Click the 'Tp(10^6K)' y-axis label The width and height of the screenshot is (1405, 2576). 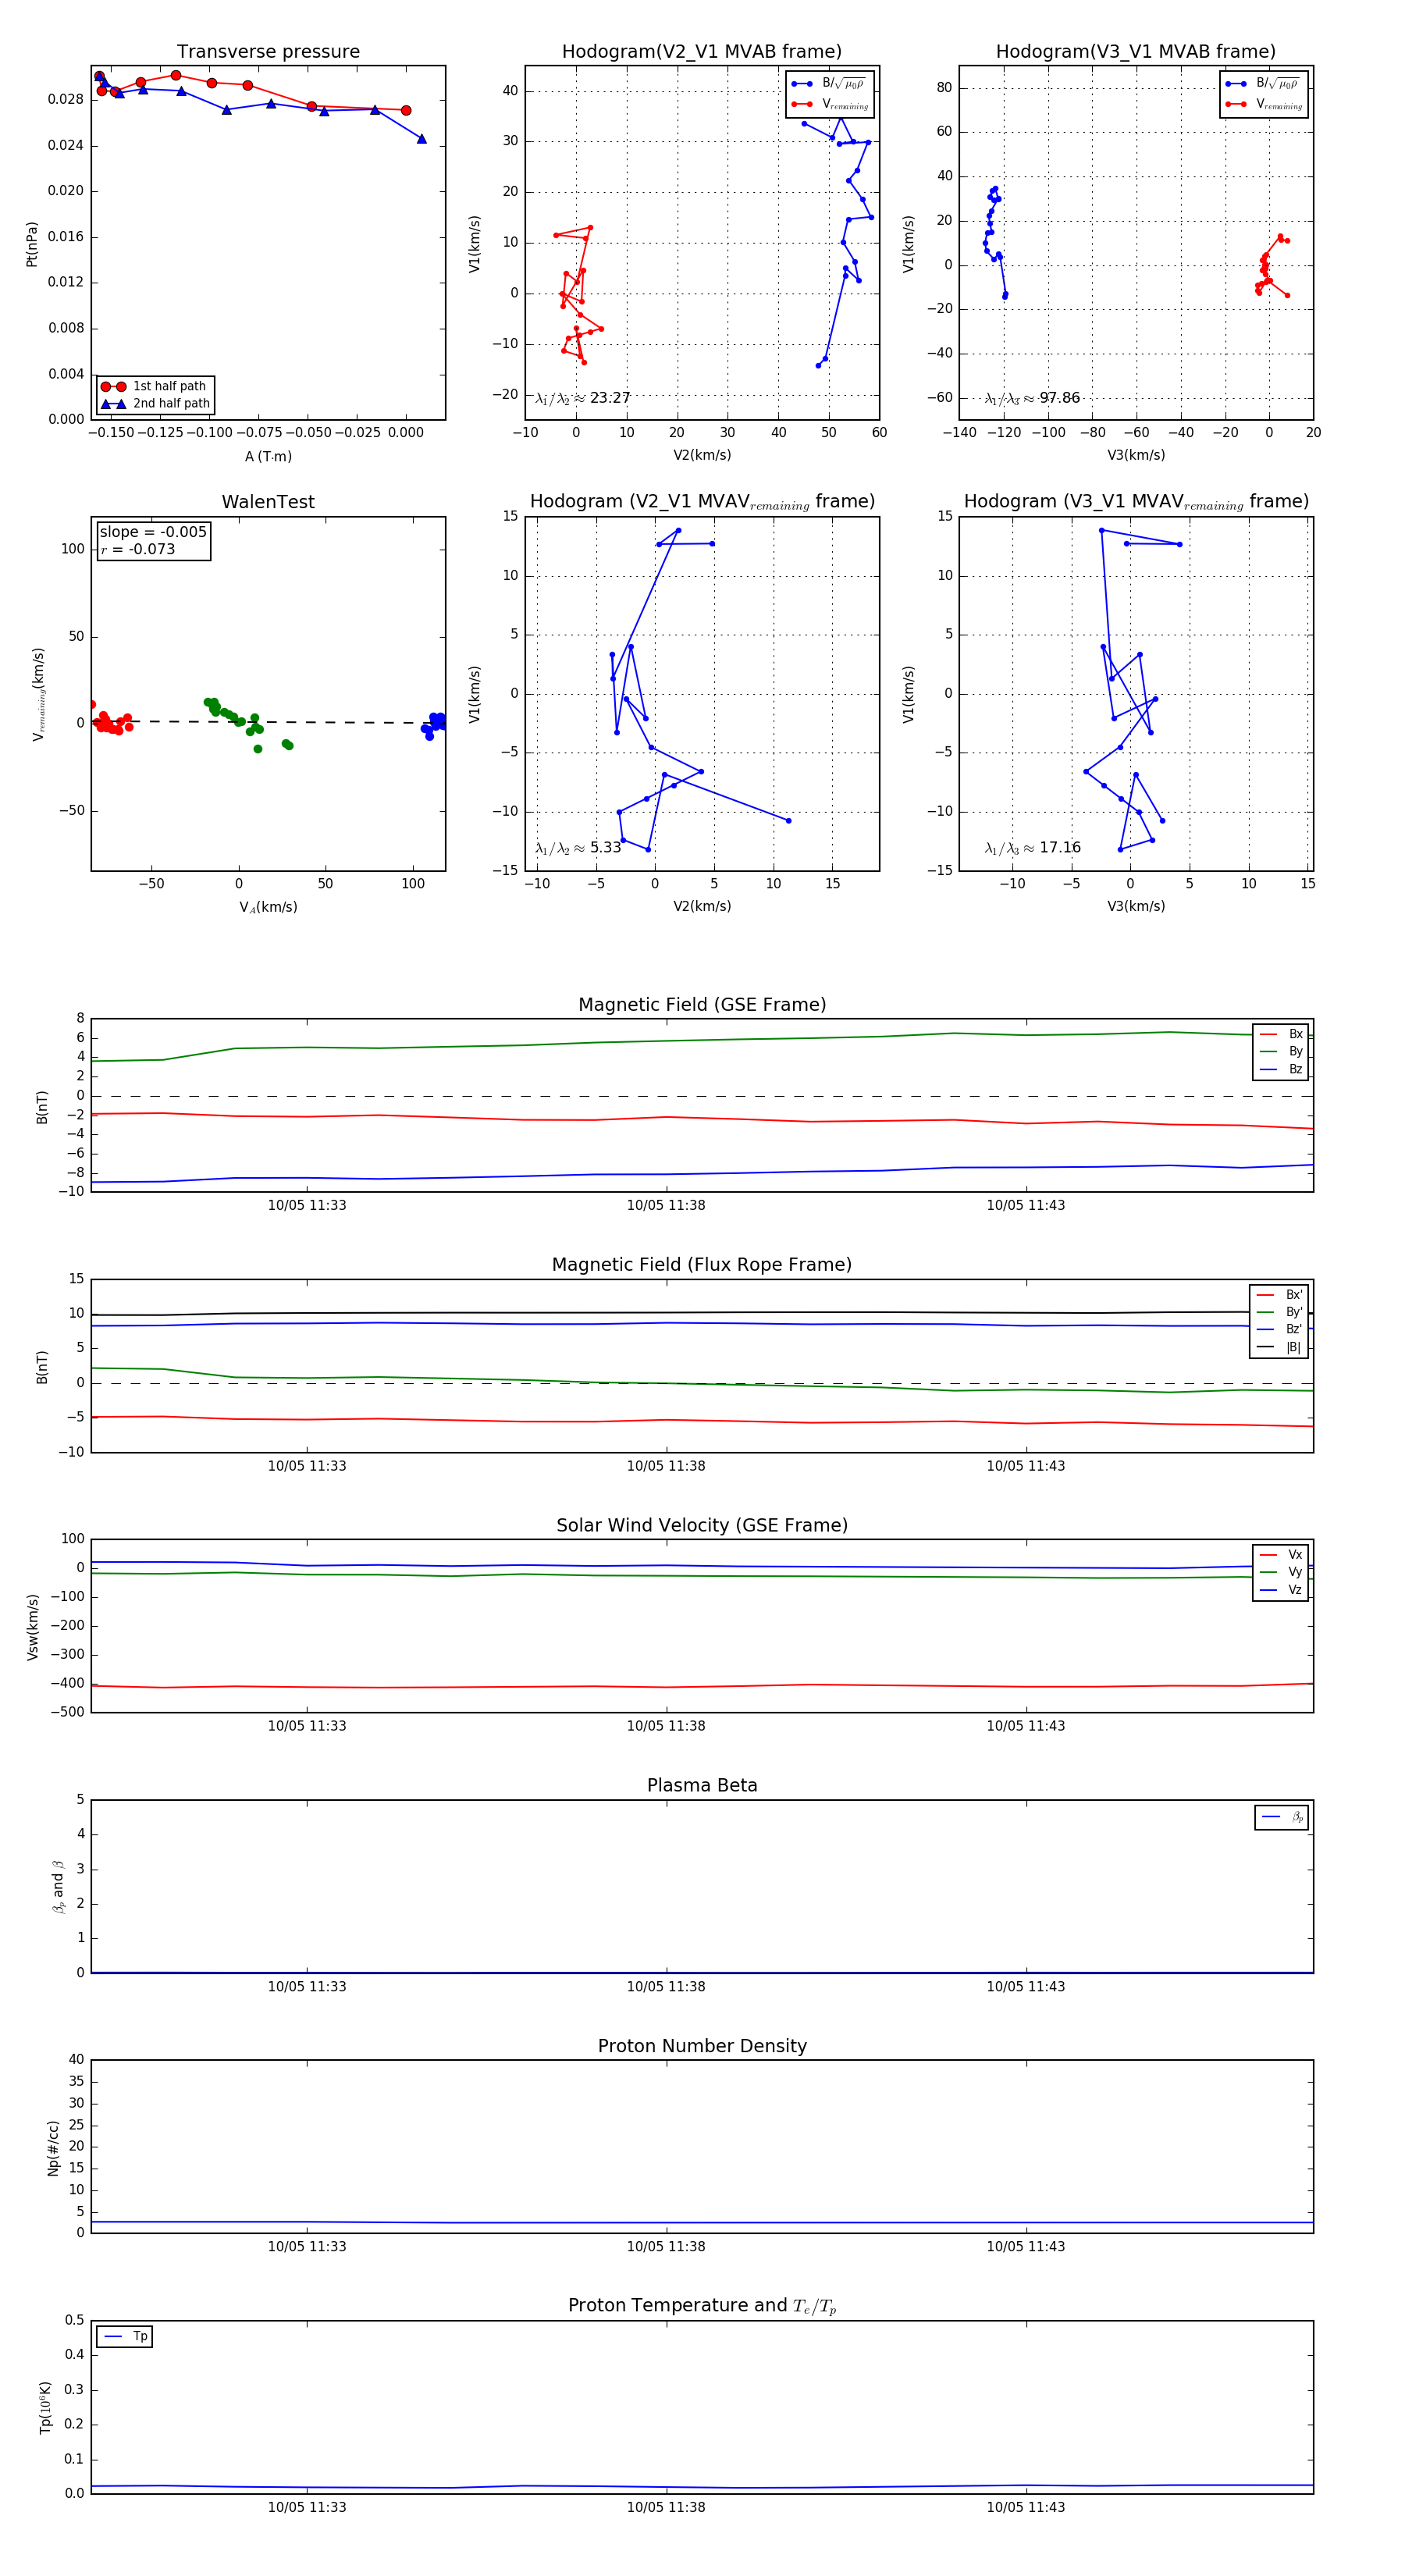45,2407
